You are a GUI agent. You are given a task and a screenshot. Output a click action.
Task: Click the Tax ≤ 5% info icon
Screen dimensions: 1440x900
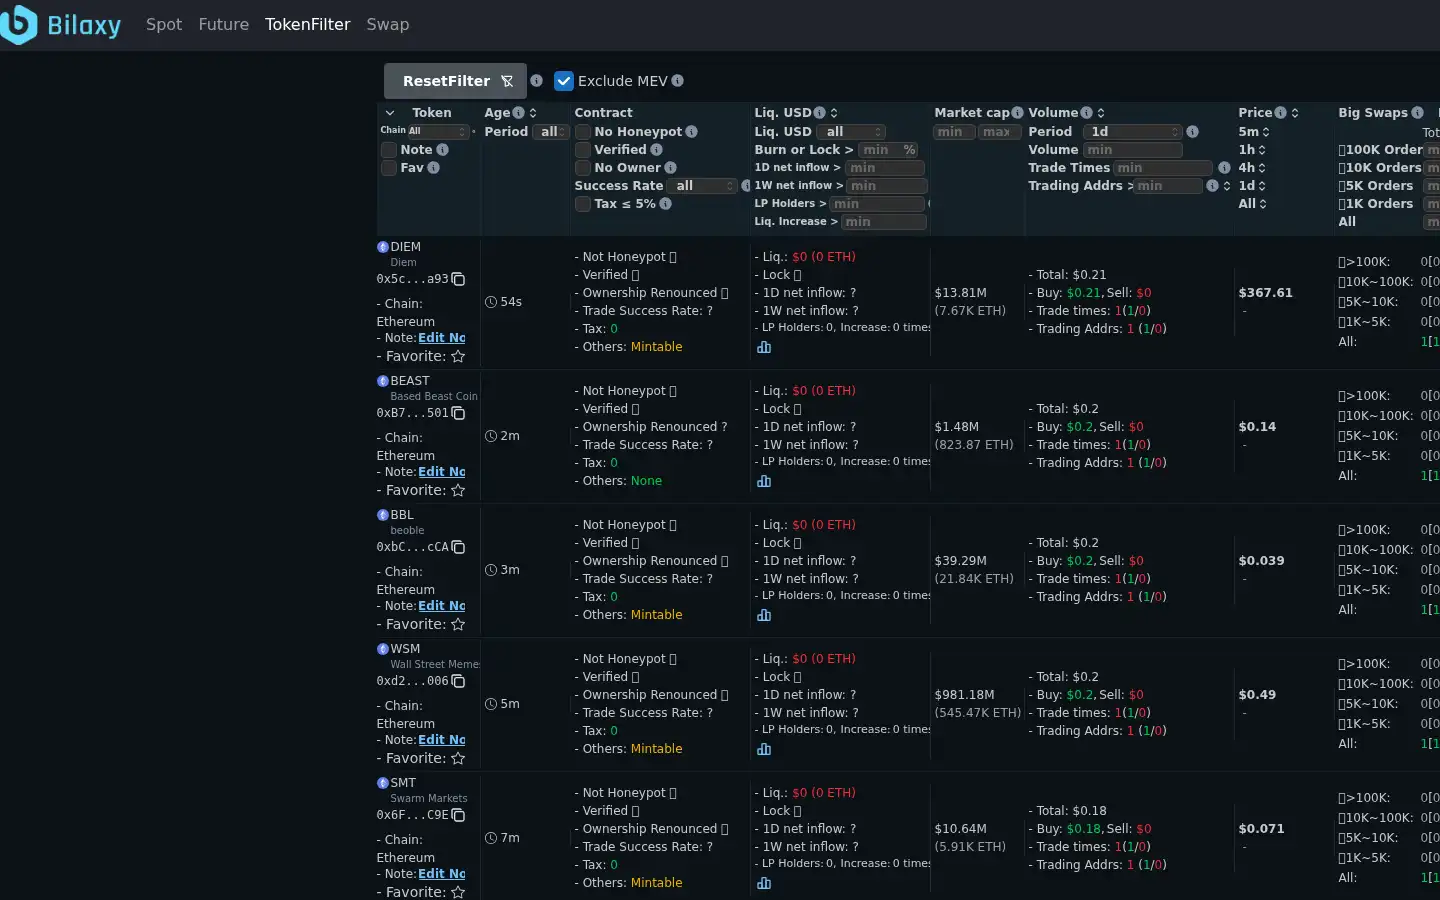666,204
